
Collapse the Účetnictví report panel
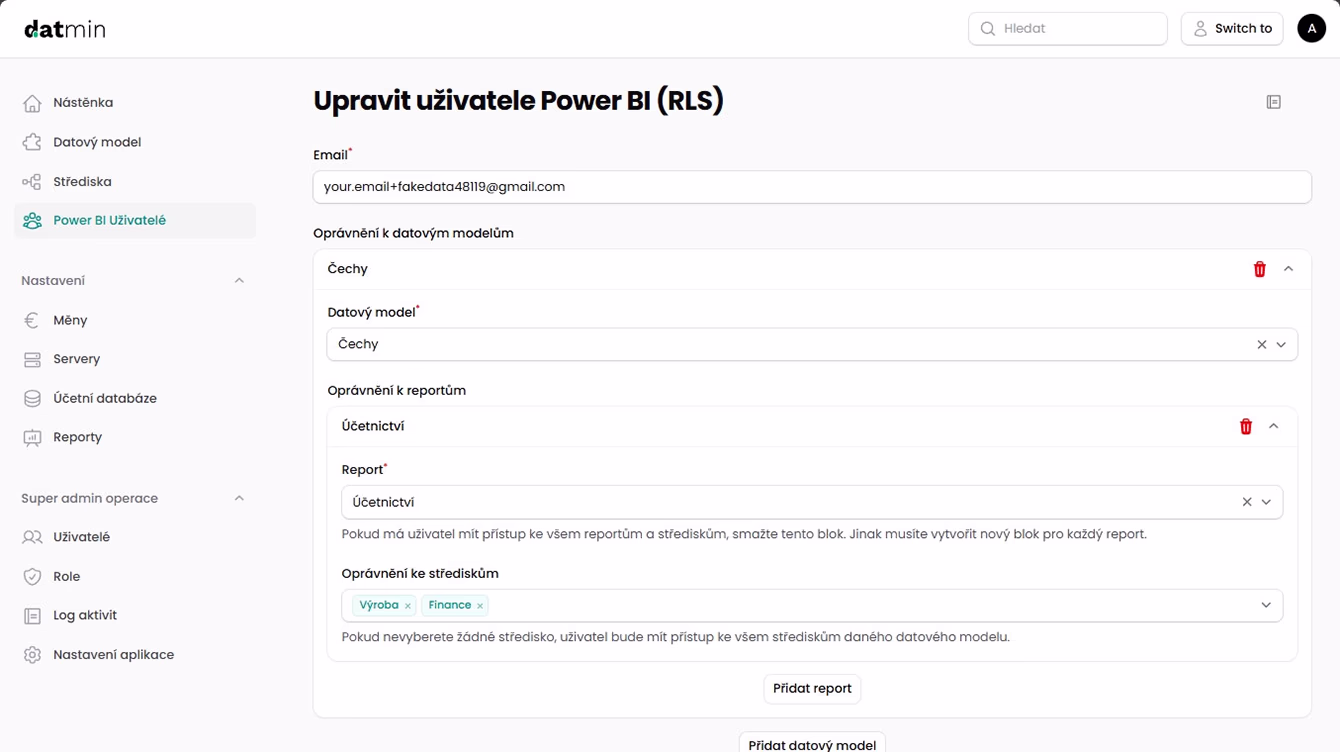pos(1273,427)
